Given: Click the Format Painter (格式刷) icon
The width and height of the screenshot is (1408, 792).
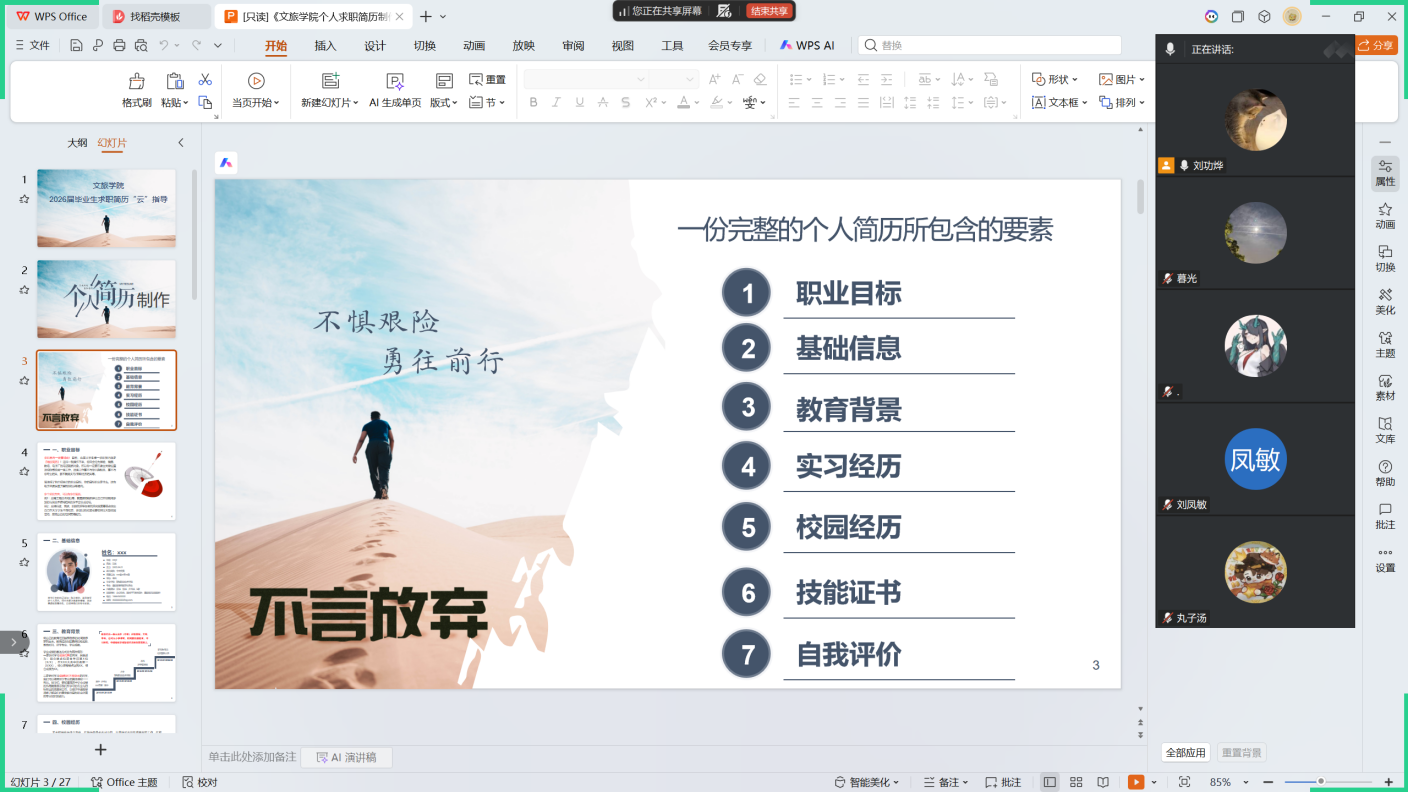Looking at the screenshot, I should point(137,82).
